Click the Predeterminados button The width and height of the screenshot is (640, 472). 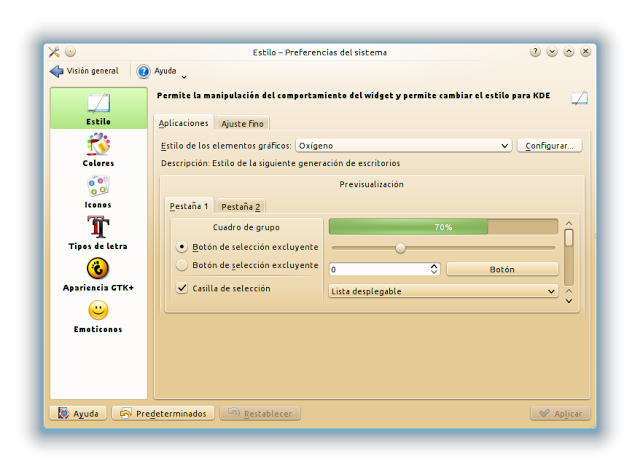[x=163, y=413]
